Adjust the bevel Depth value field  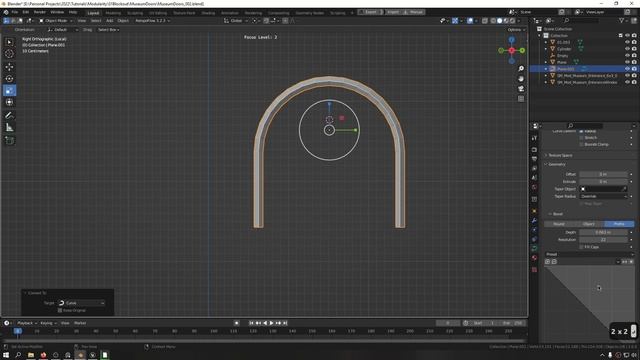603,232
